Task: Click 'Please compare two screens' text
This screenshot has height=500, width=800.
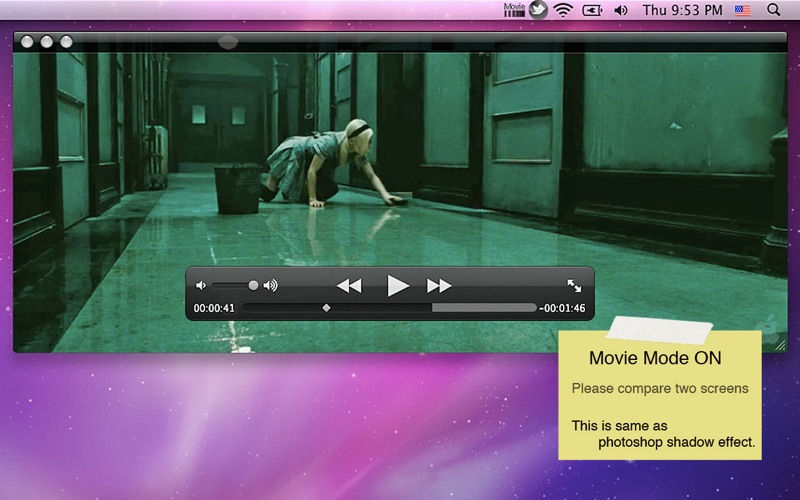Action: [660, 388]
